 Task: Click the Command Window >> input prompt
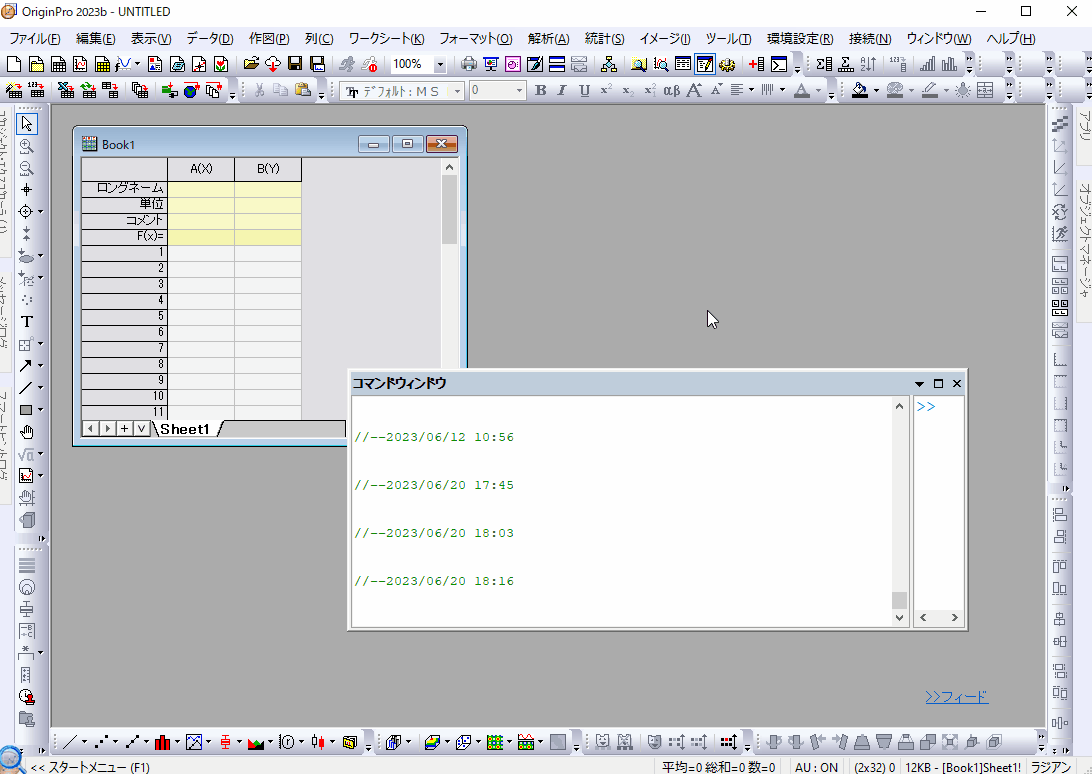click(926, 407)
